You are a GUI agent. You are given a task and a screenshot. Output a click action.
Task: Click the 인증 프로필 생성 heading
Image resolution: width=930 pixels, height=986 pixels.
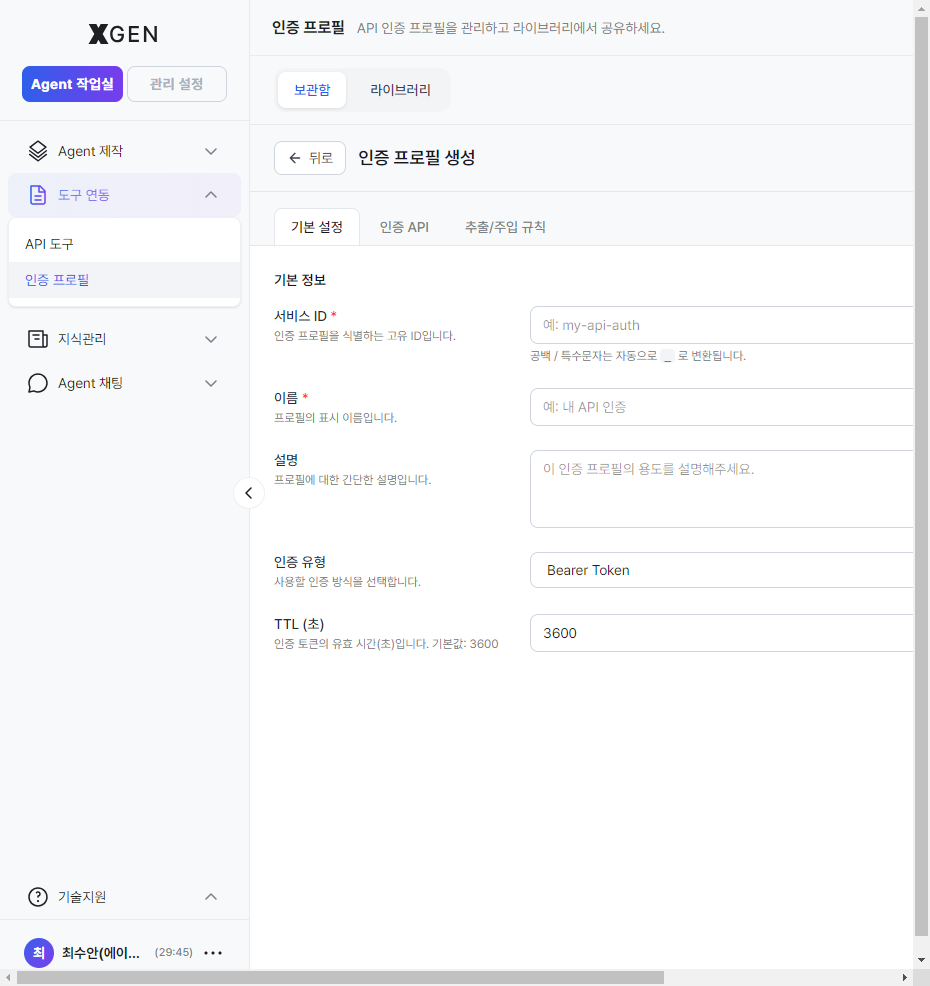click(416, 157)
